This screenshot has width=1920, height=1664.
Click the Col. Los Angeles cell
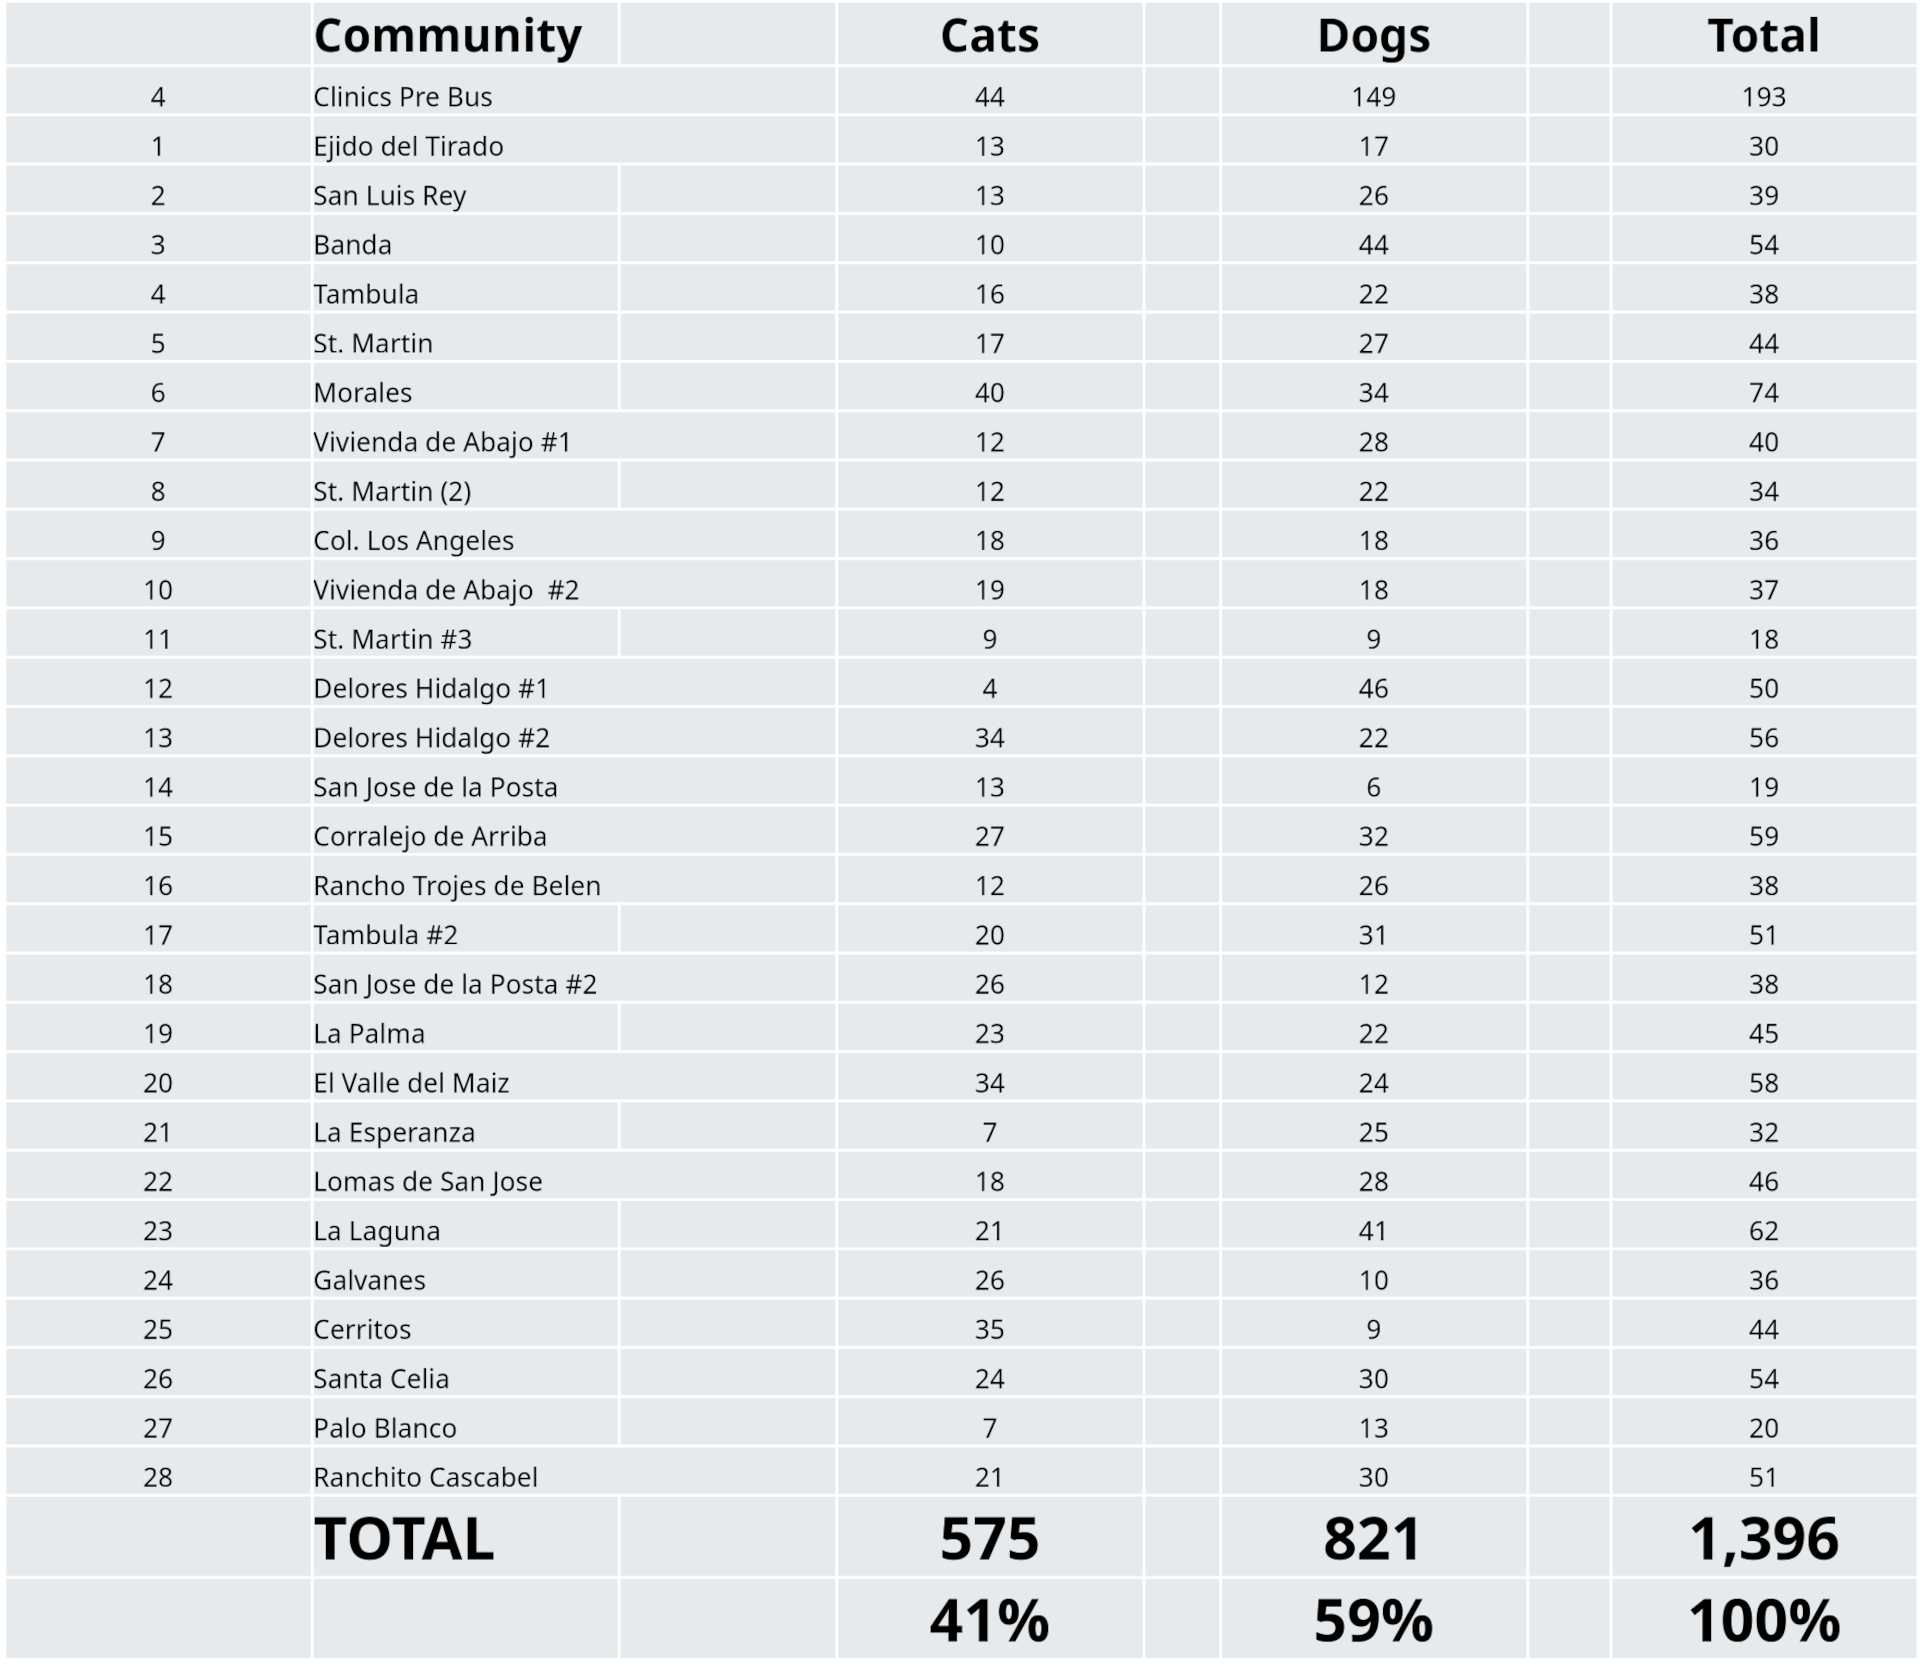[x=413, y=540]
